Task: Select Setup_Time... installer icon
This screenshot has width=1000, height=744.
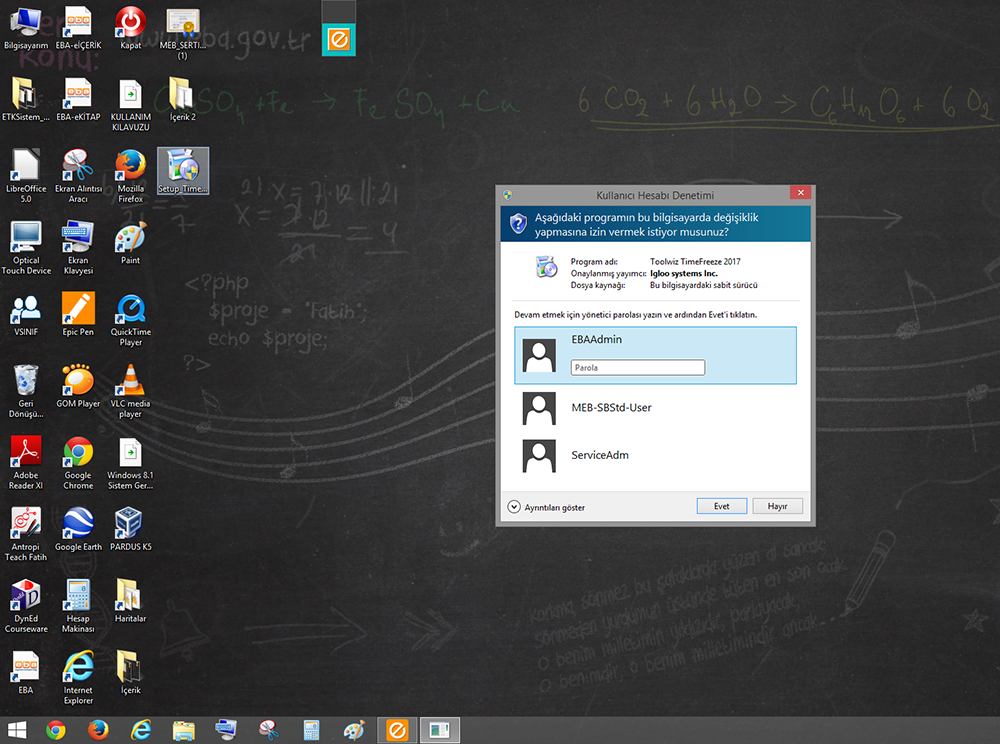Action: tap(182, 171)
